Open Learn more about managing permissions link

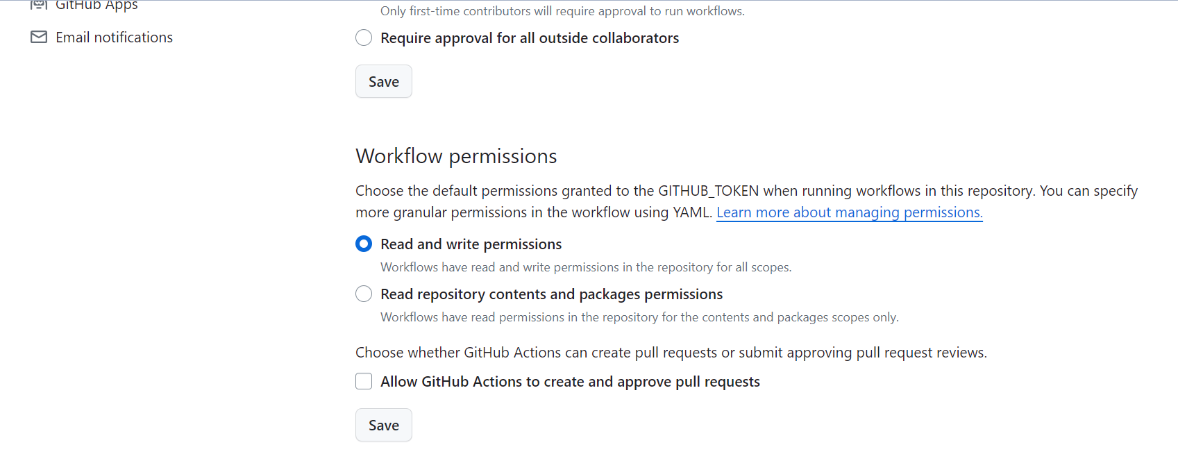click(x=850, y=212)
